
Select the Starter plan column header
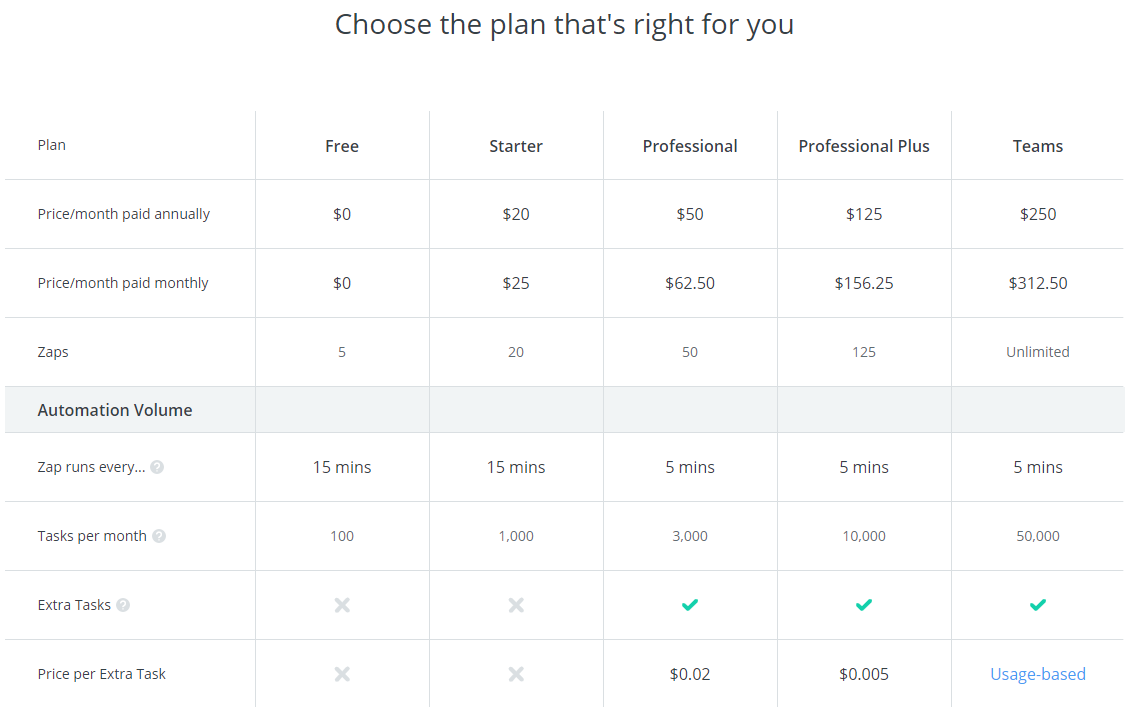pos(516,146)
